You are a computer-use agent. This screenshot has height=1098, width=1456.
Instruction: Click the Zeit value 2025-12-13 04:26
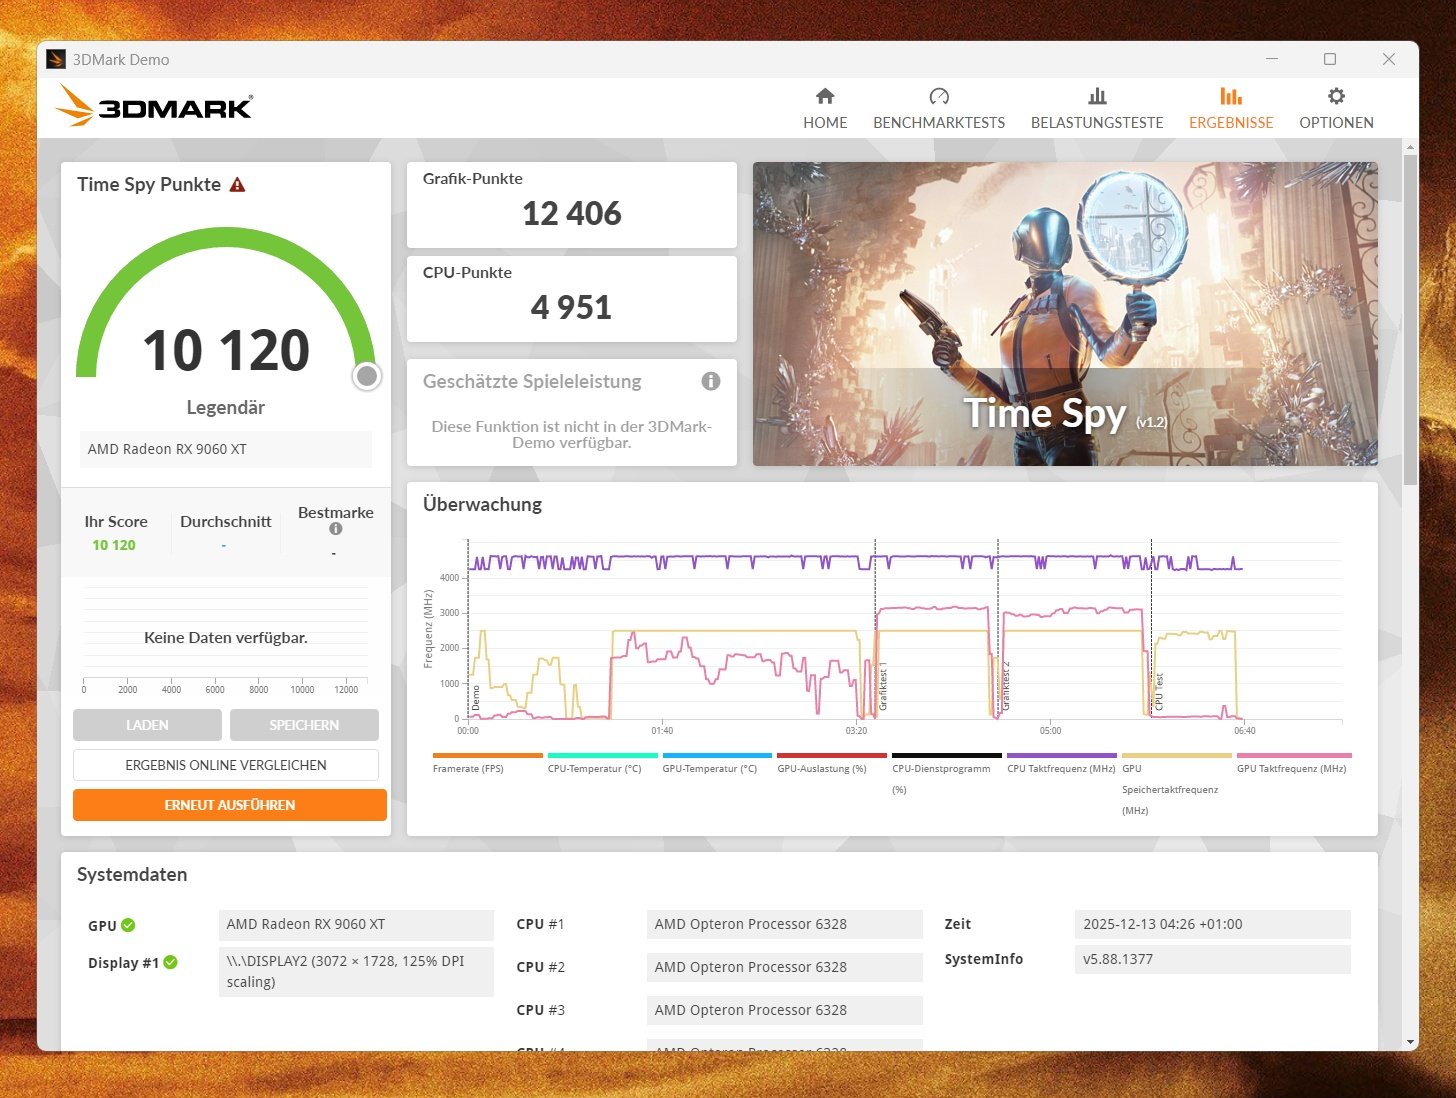tap(1213, 924)
